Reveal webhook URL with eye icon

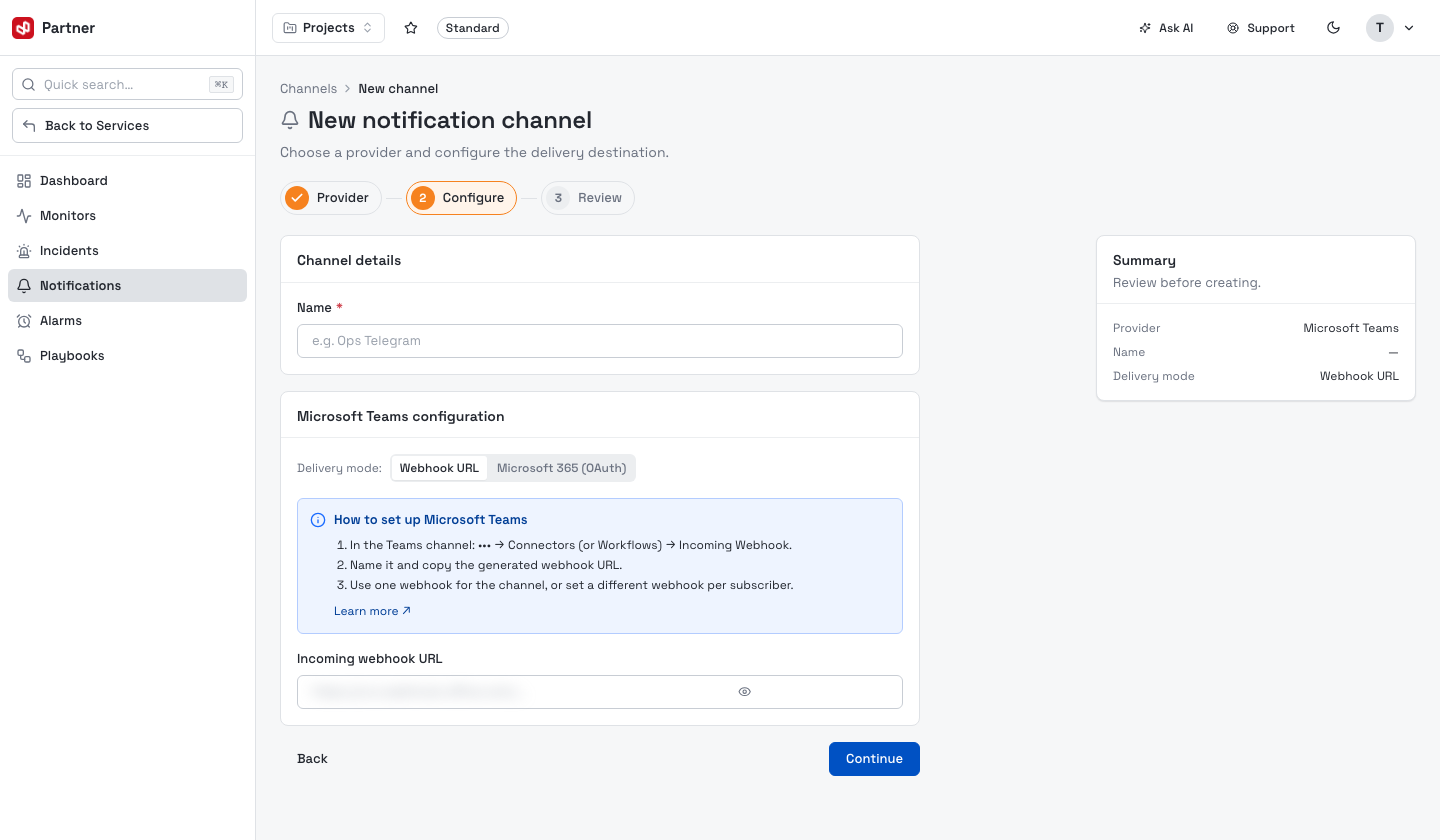(744, 692)
